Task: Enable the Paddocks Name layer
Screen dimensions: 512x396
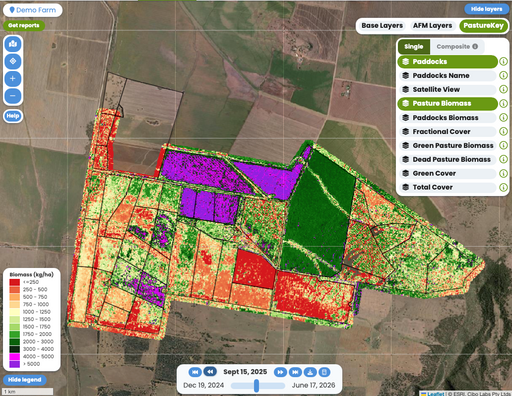Action: [x=447, y=75]
